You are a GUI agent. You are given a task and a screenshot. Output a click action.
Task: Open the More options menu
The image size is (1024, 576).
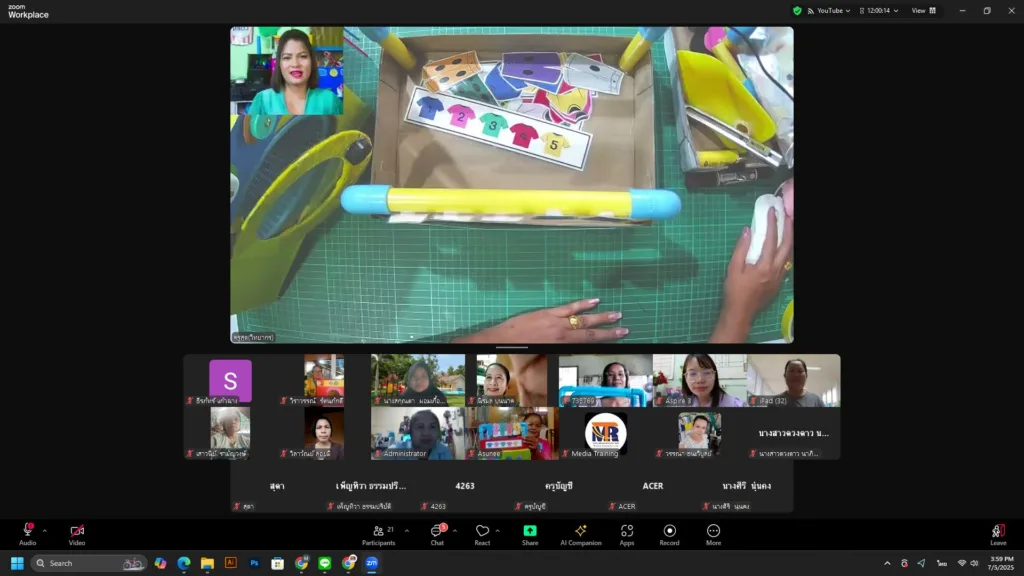[x=713, y=533]
